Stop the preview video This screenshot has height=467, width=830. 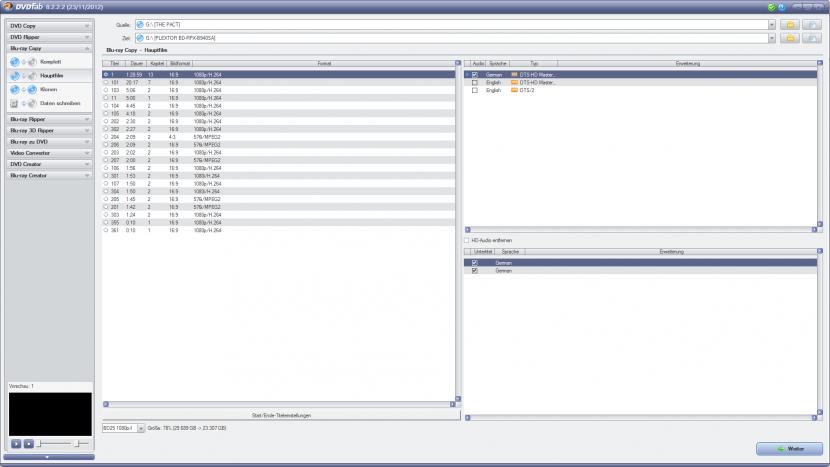click(x=29, y=444)
